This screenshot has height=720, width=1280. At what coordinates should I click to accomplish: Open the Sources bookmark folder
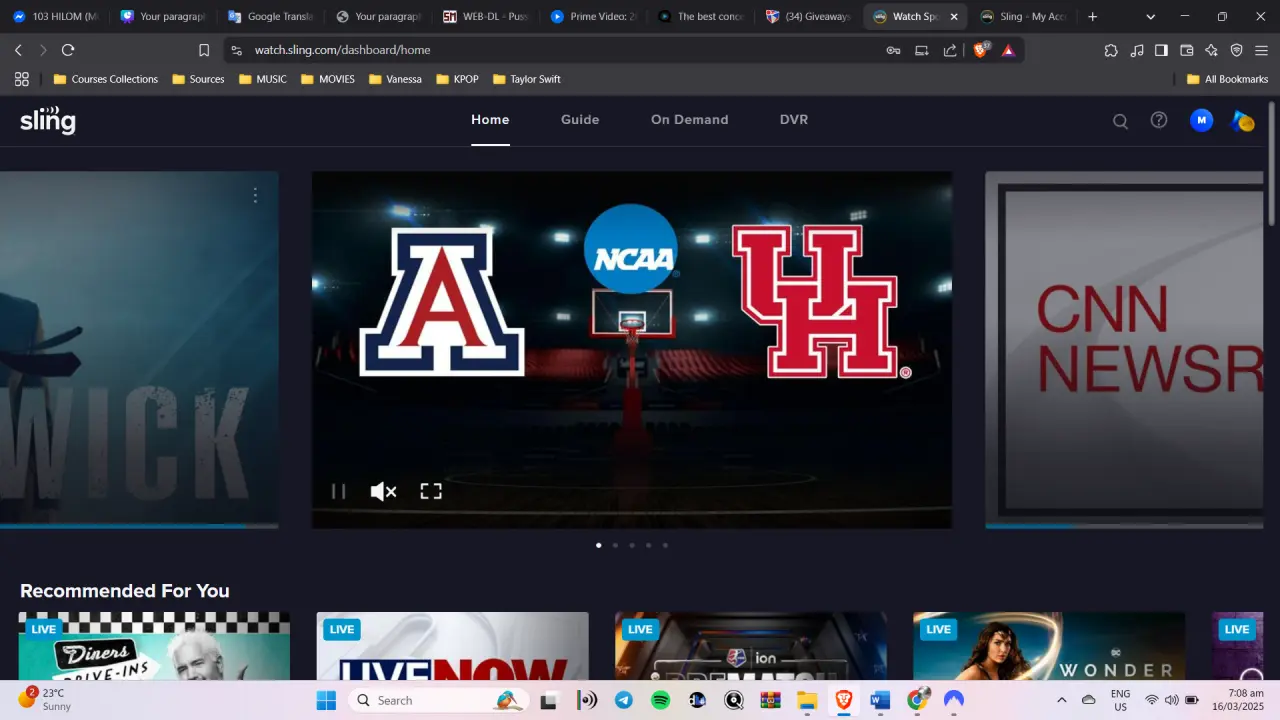pyautogui.click(x=198, y=79)
